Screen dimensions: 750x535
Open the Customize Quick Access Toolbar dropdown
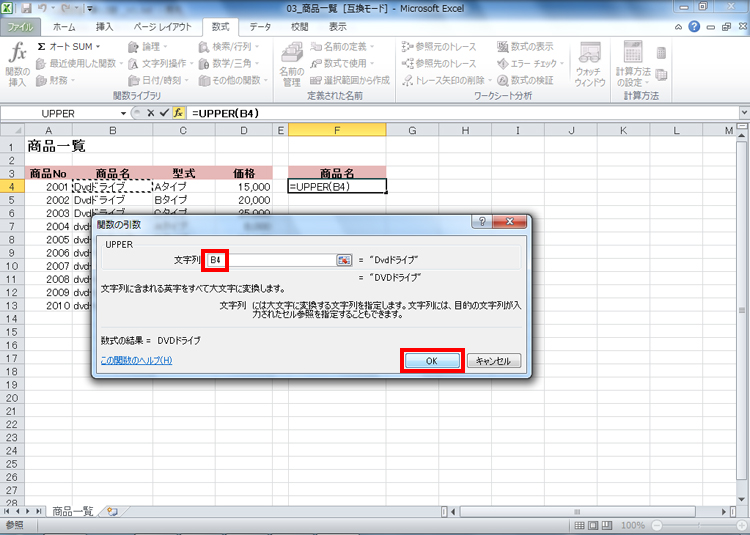point(89,8)
